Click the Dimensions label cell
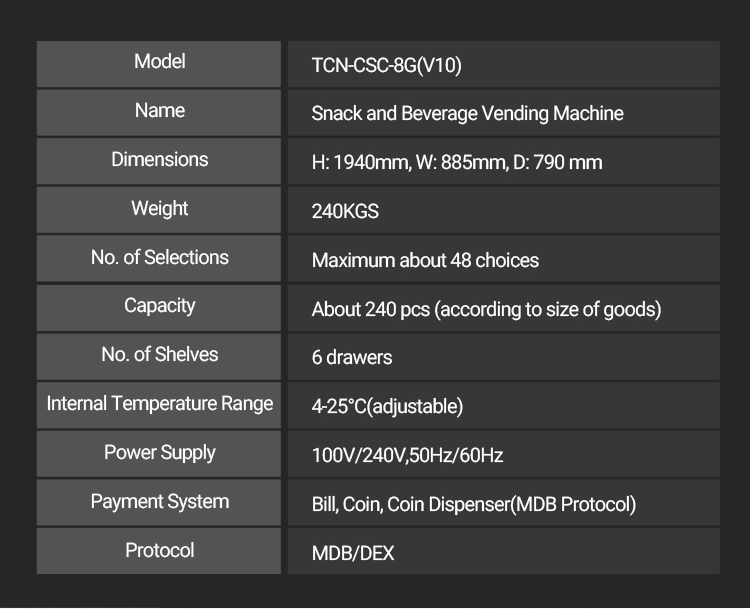 pyautogui.click(x=160, y=160)
